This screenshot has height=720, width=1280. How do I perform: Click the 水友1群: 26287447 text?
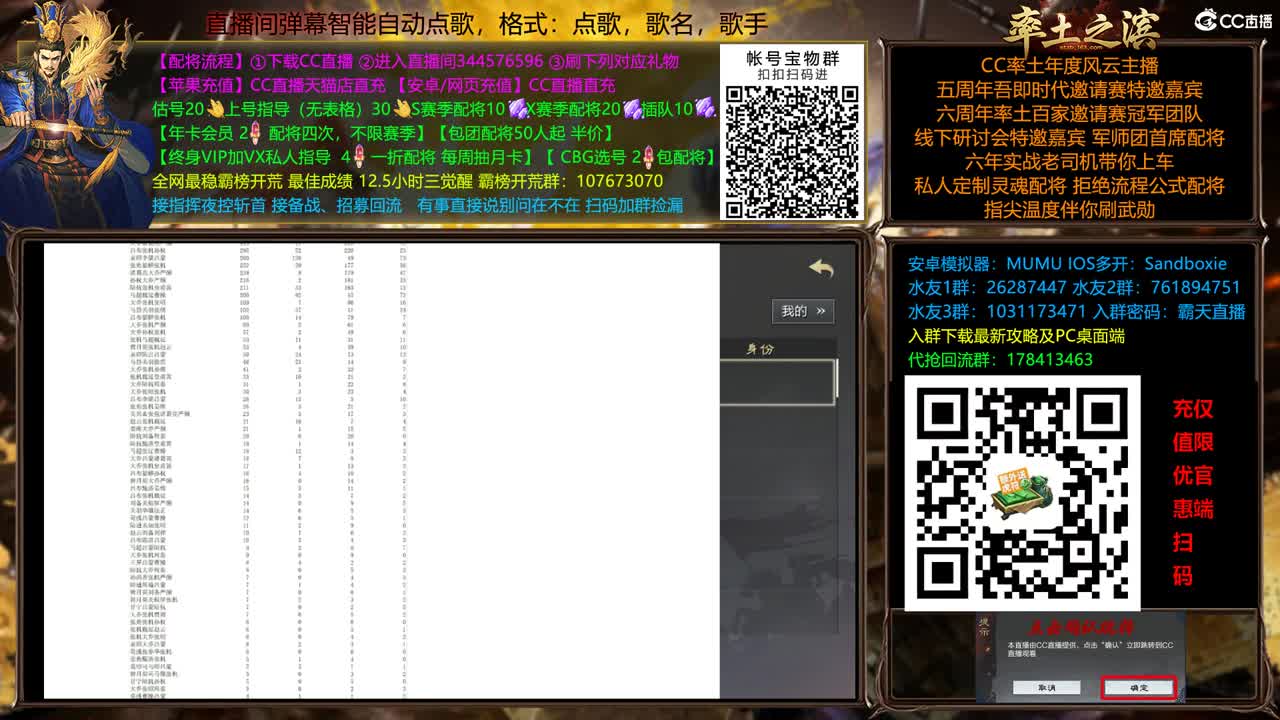987,288
